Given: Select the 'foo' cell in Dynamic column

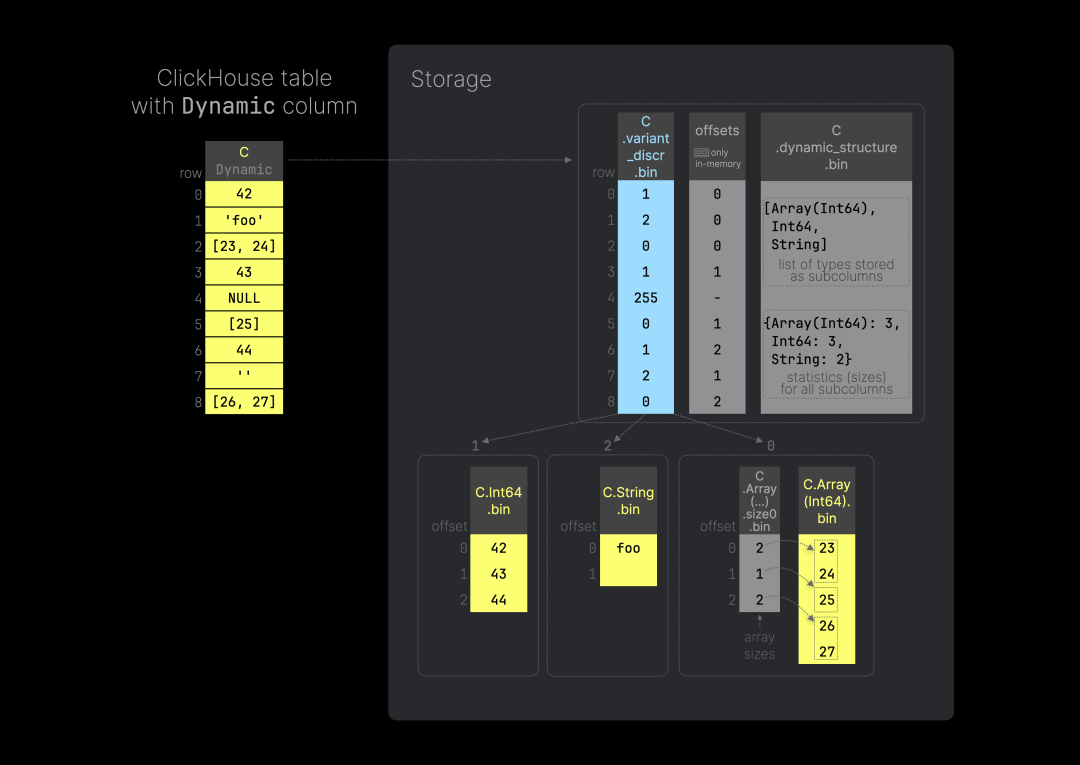Looking at the screenshot, I should [244, 220].
